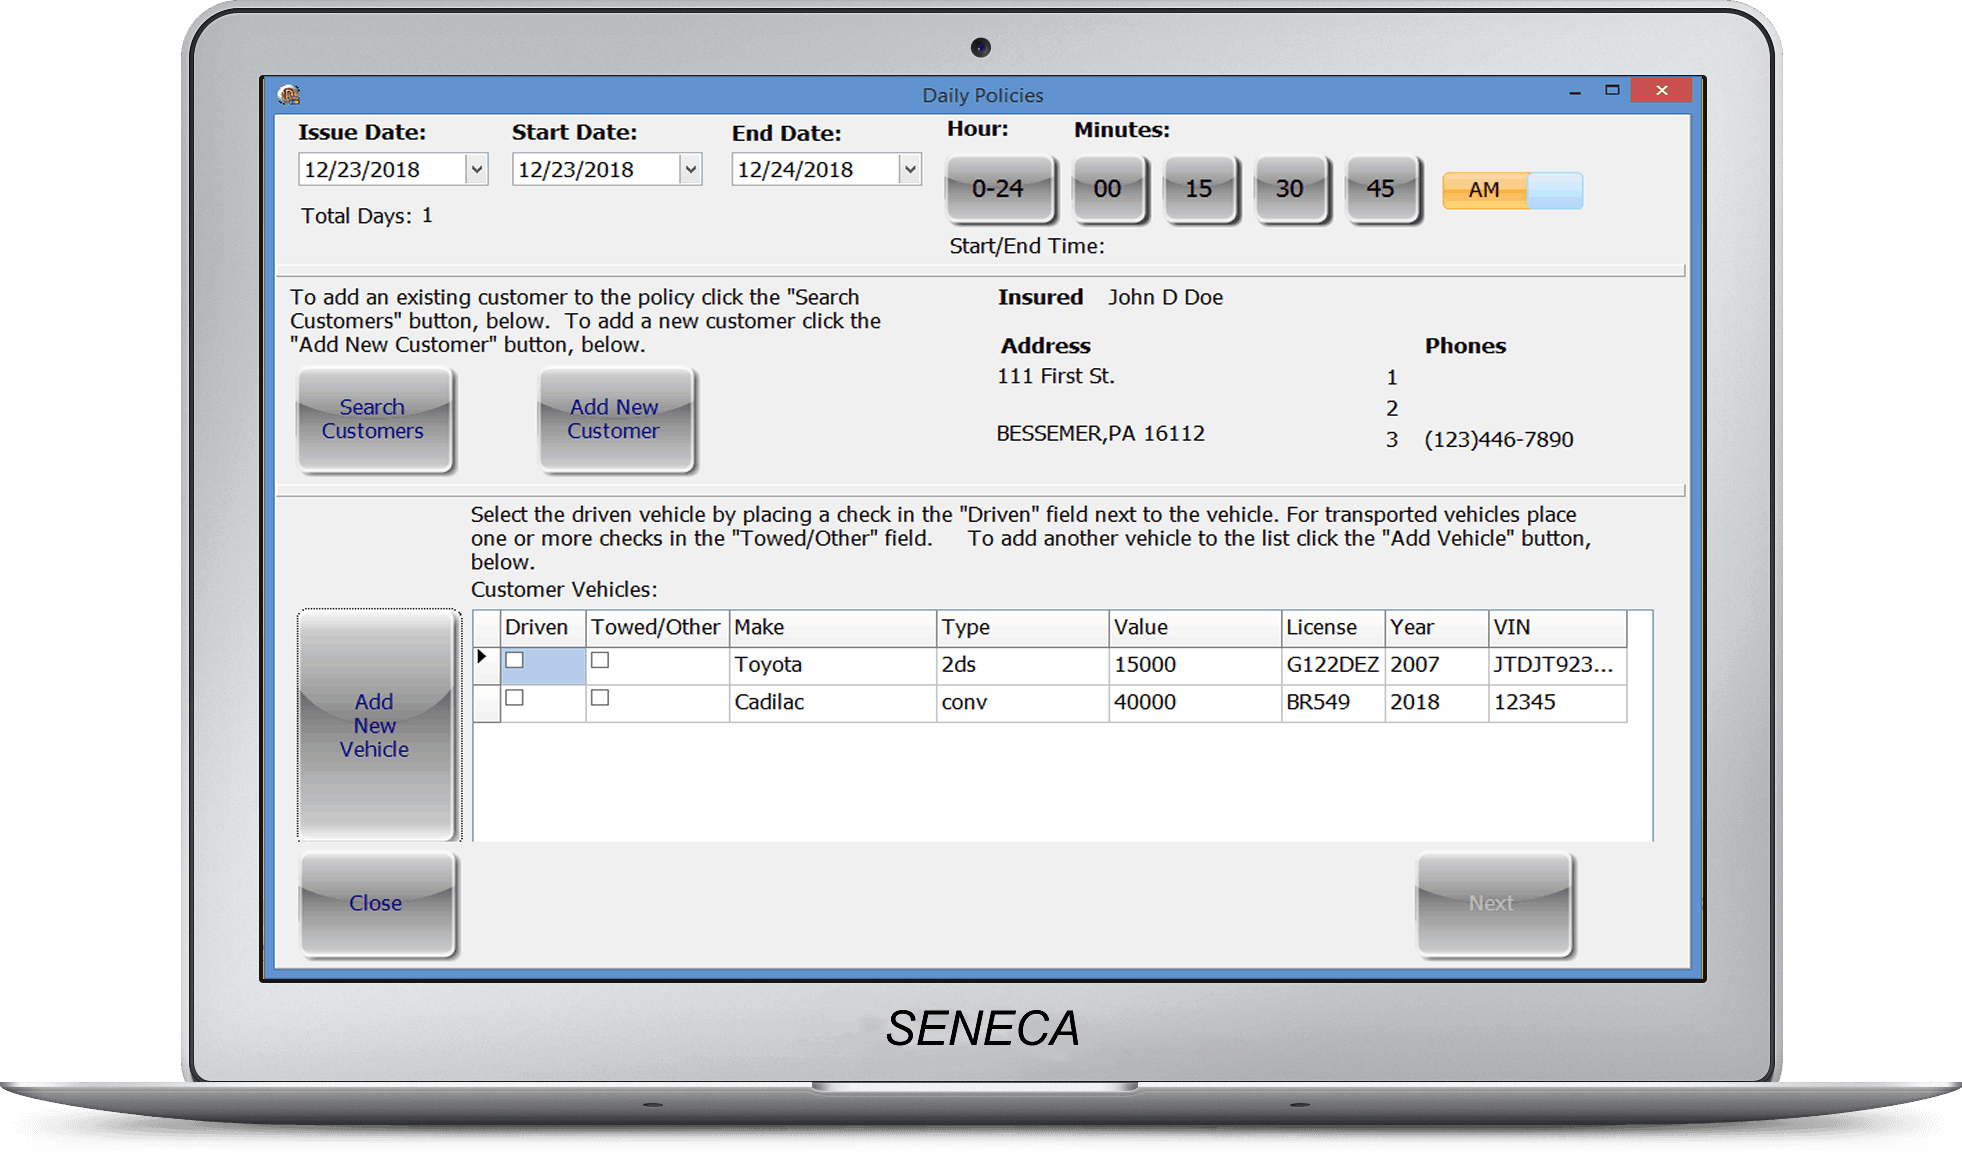This screenshot has width=1962, height=1157.
Task: Click the VIN column header
Action: pyautogui.click(x=1556, y=628)
